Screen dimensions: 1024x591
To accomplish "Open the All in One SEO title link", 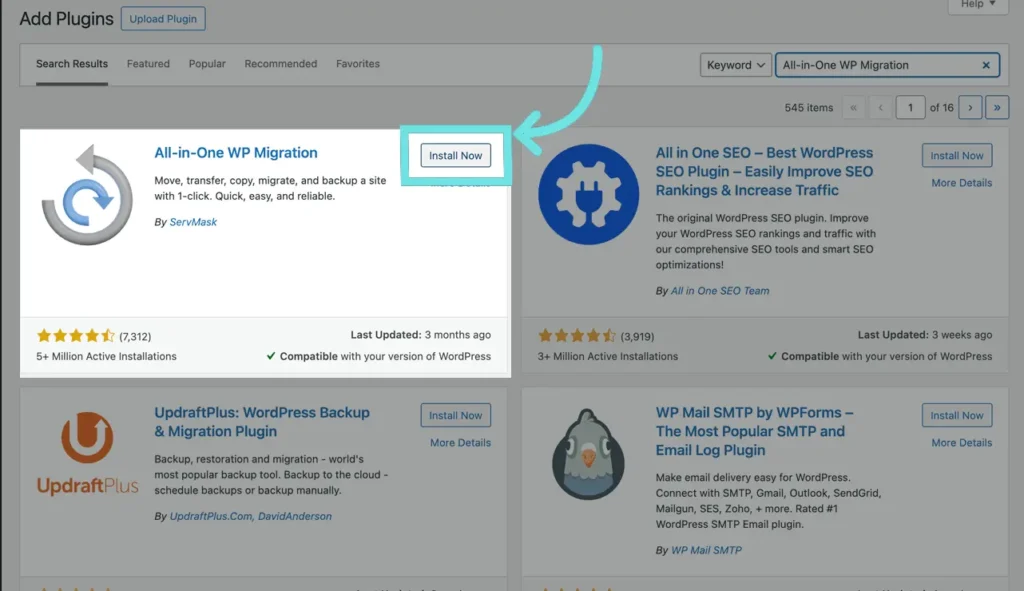I will [x=764, y=172].
